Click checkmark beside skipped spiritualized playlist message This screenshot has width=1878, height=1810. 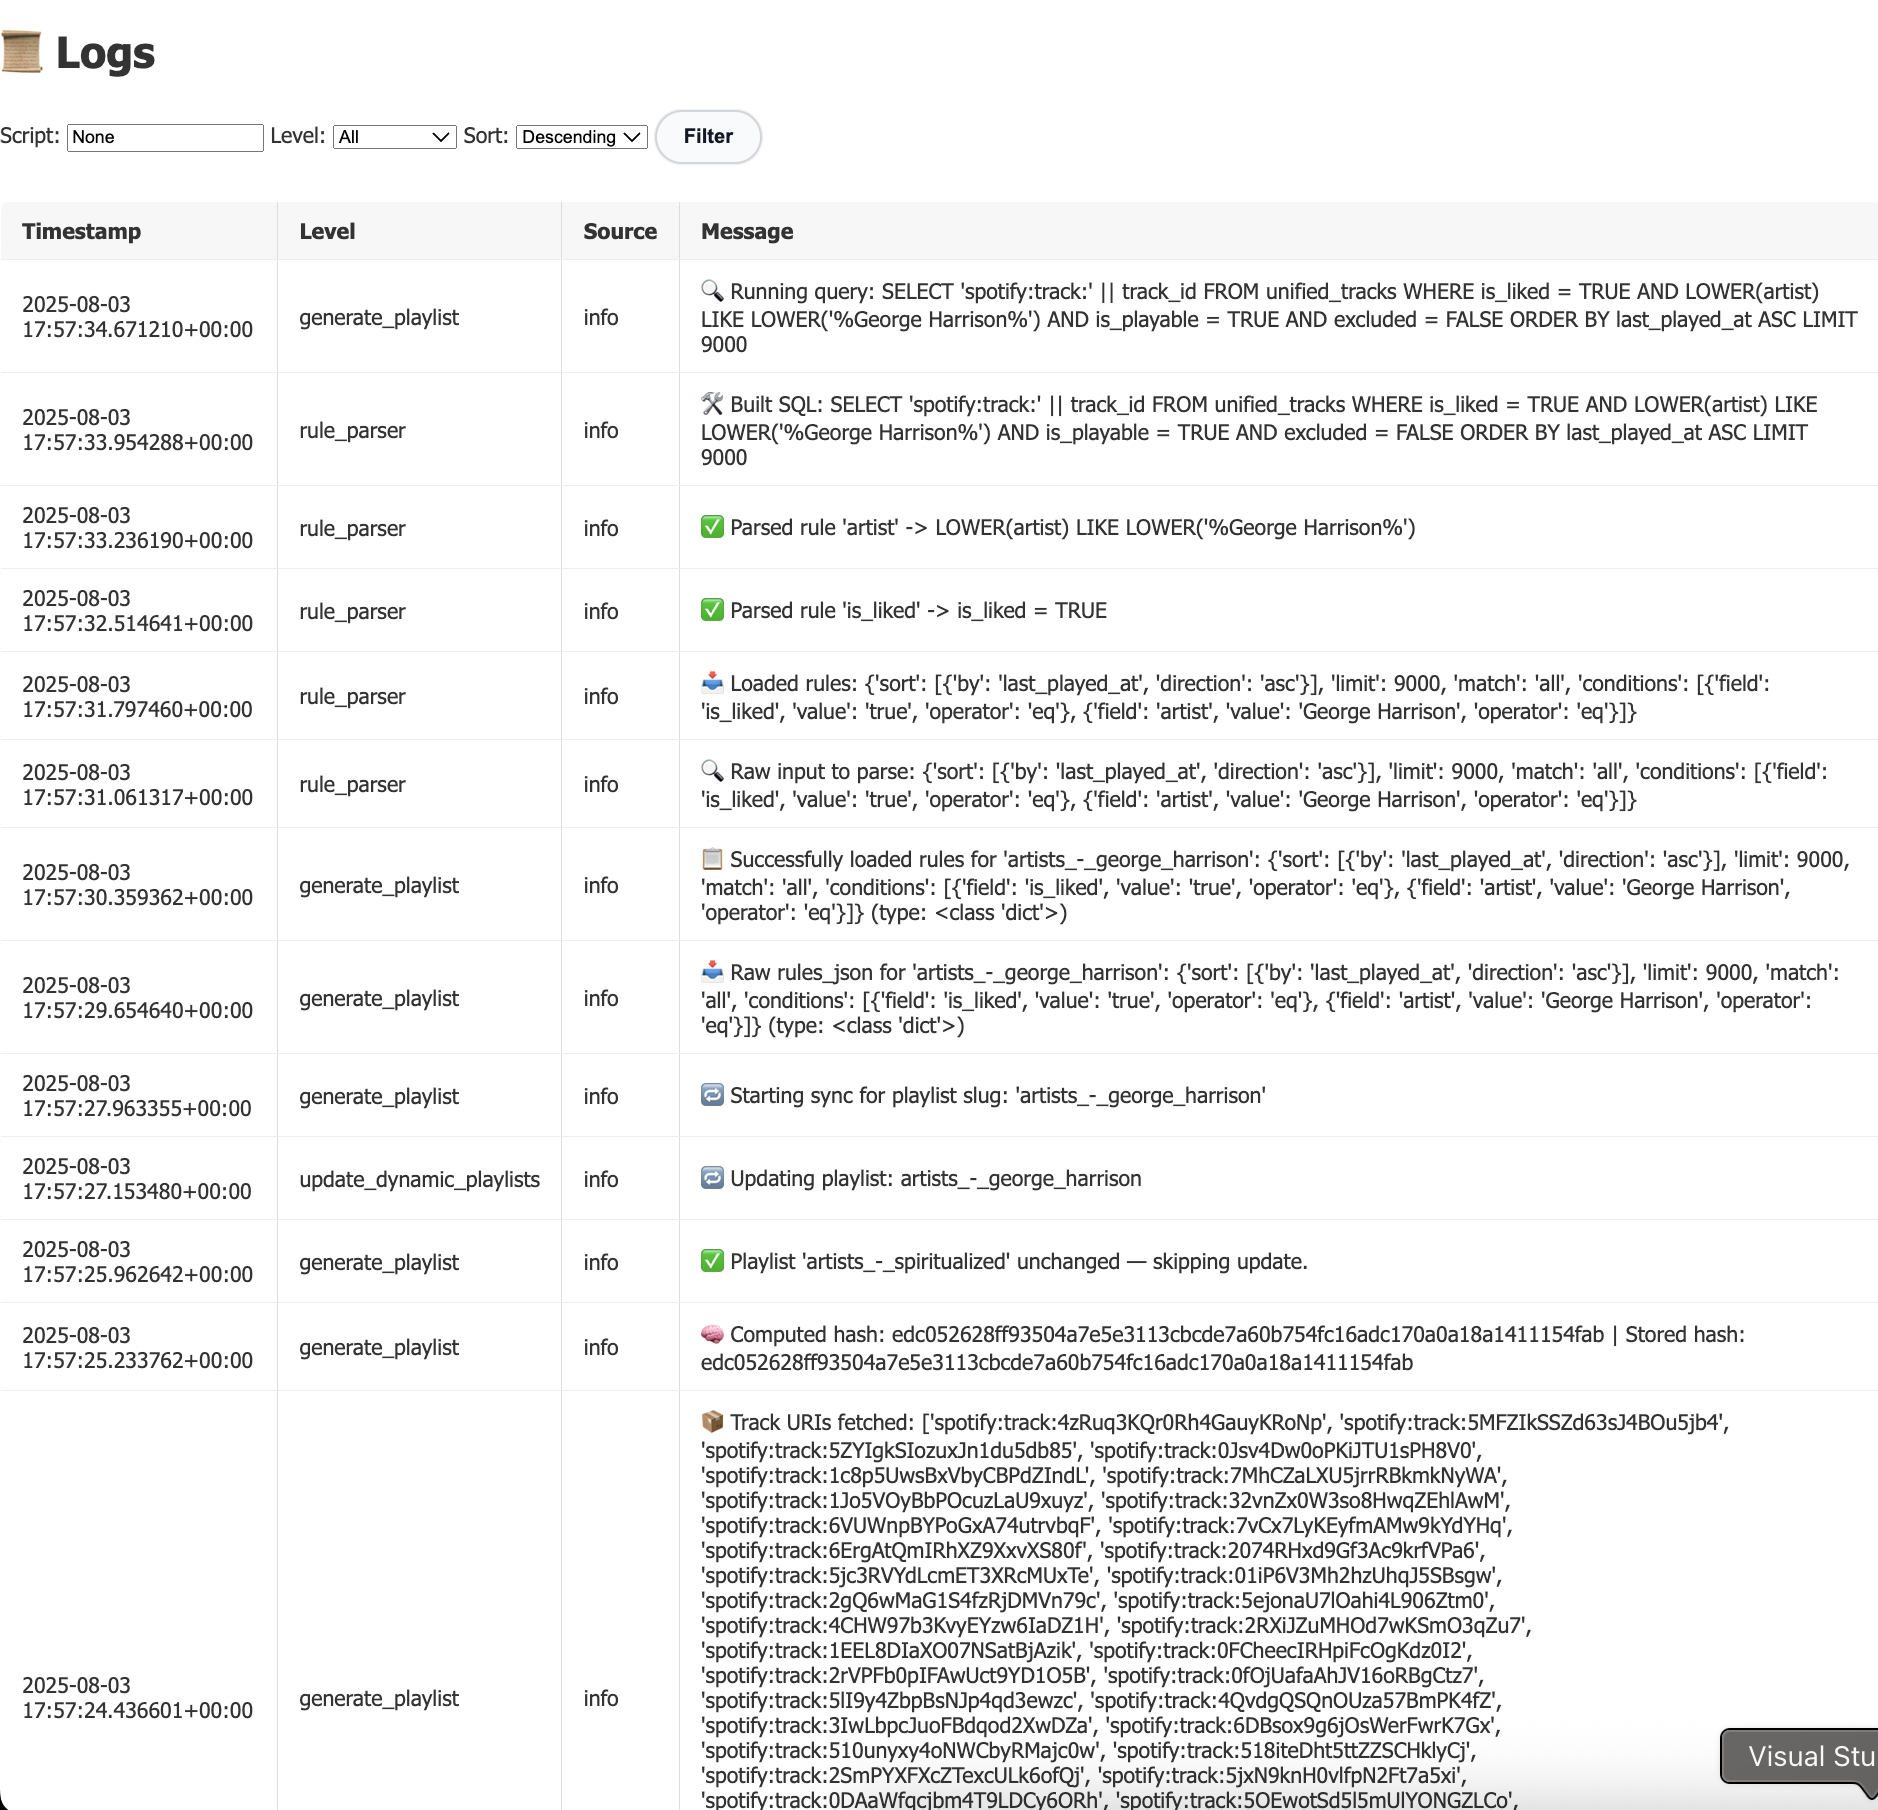pyautogui.click(x=712, y=1261)
